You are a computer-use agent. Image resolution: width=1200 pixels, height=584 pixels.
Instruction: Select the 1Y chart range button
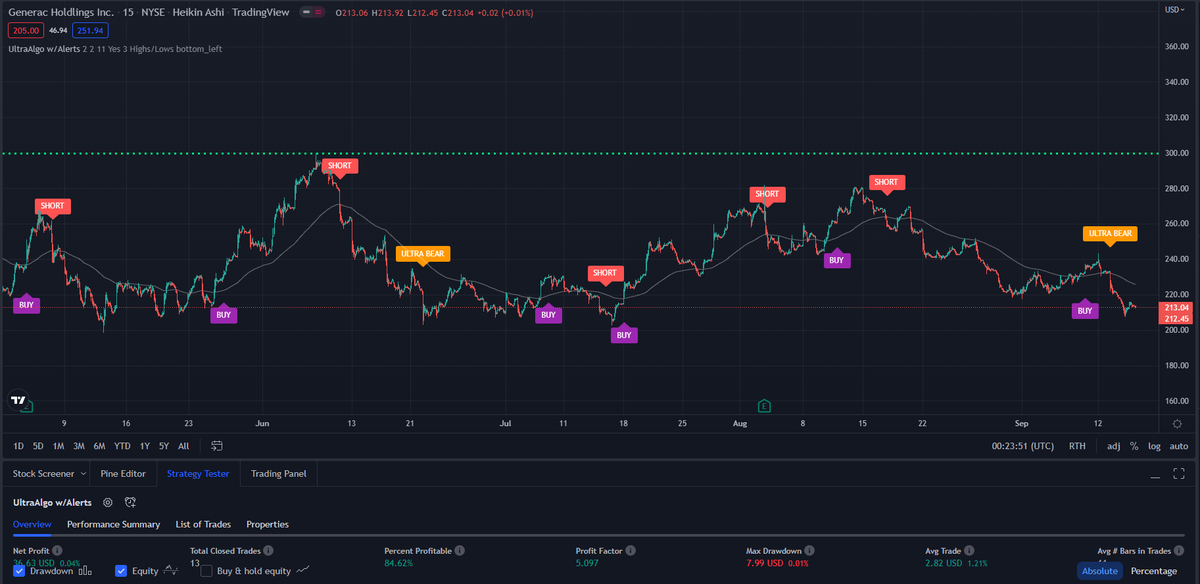pos(144,446)
